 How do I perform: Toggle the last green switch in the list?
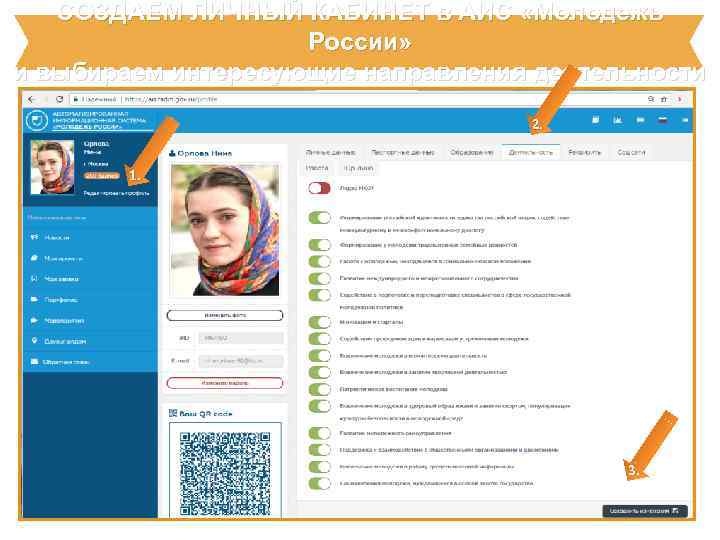319,484
